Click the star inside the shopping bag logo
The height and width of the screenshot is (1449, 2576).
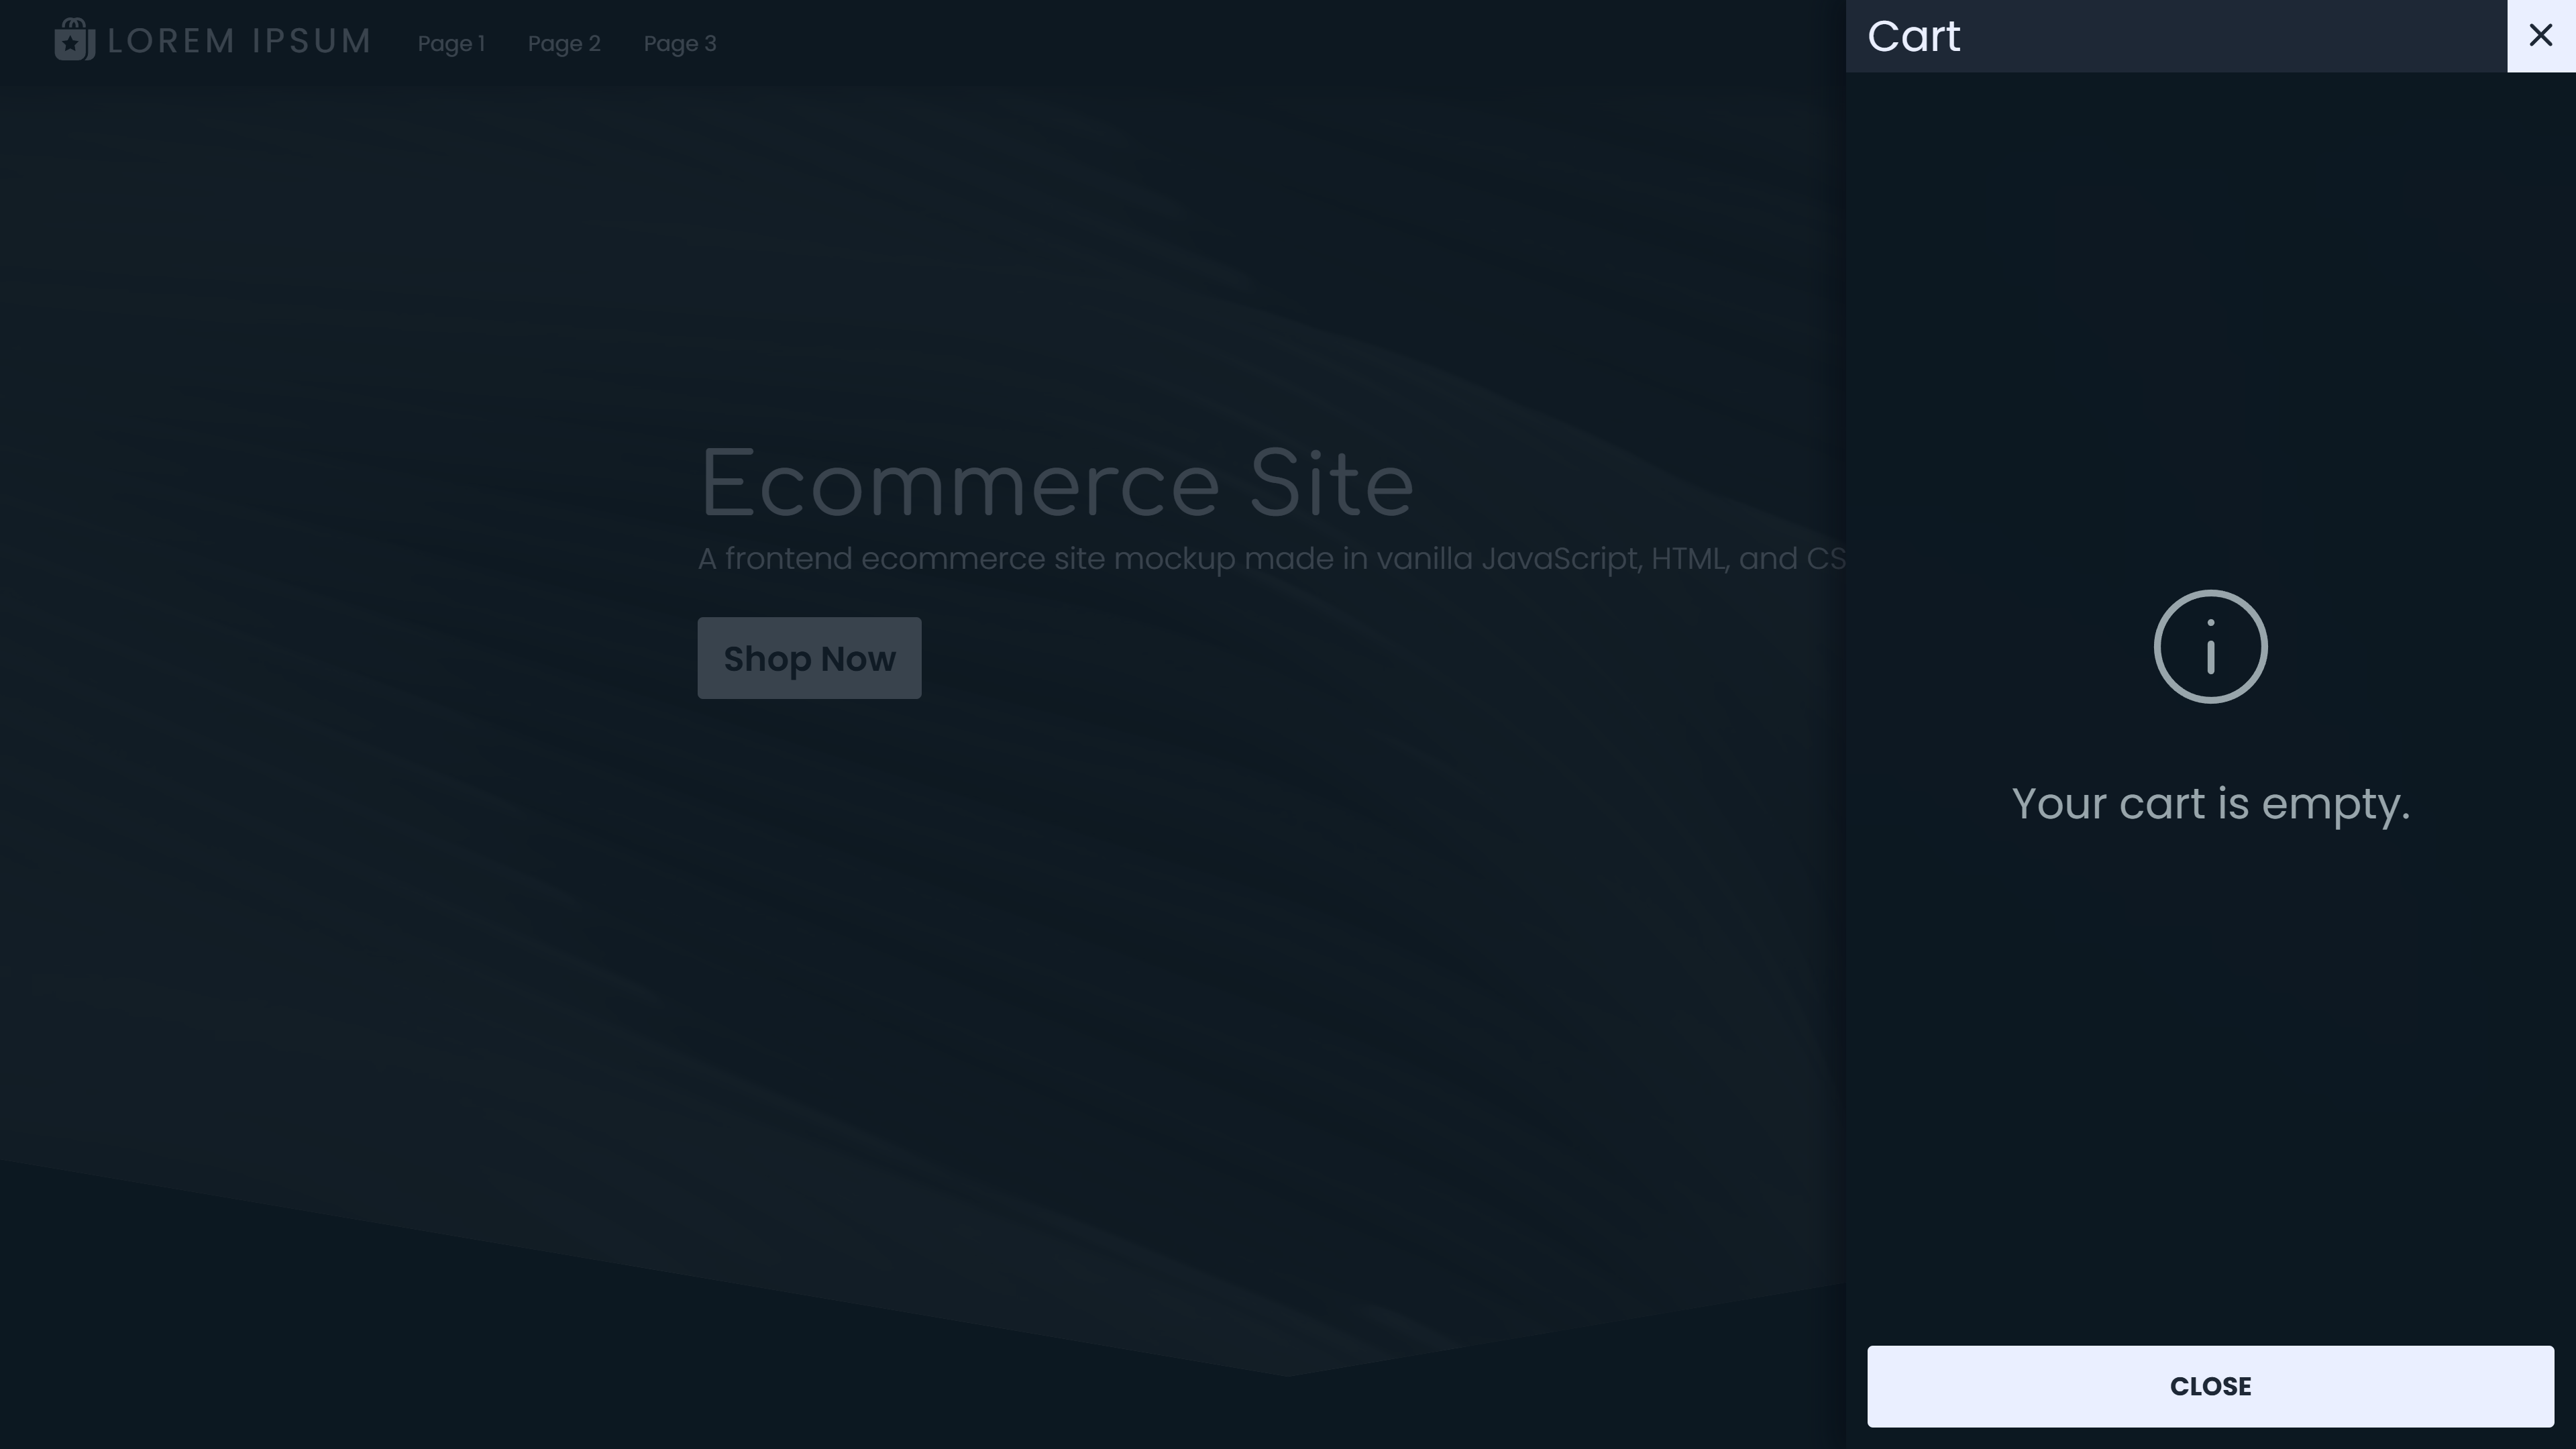click(70, 44)
